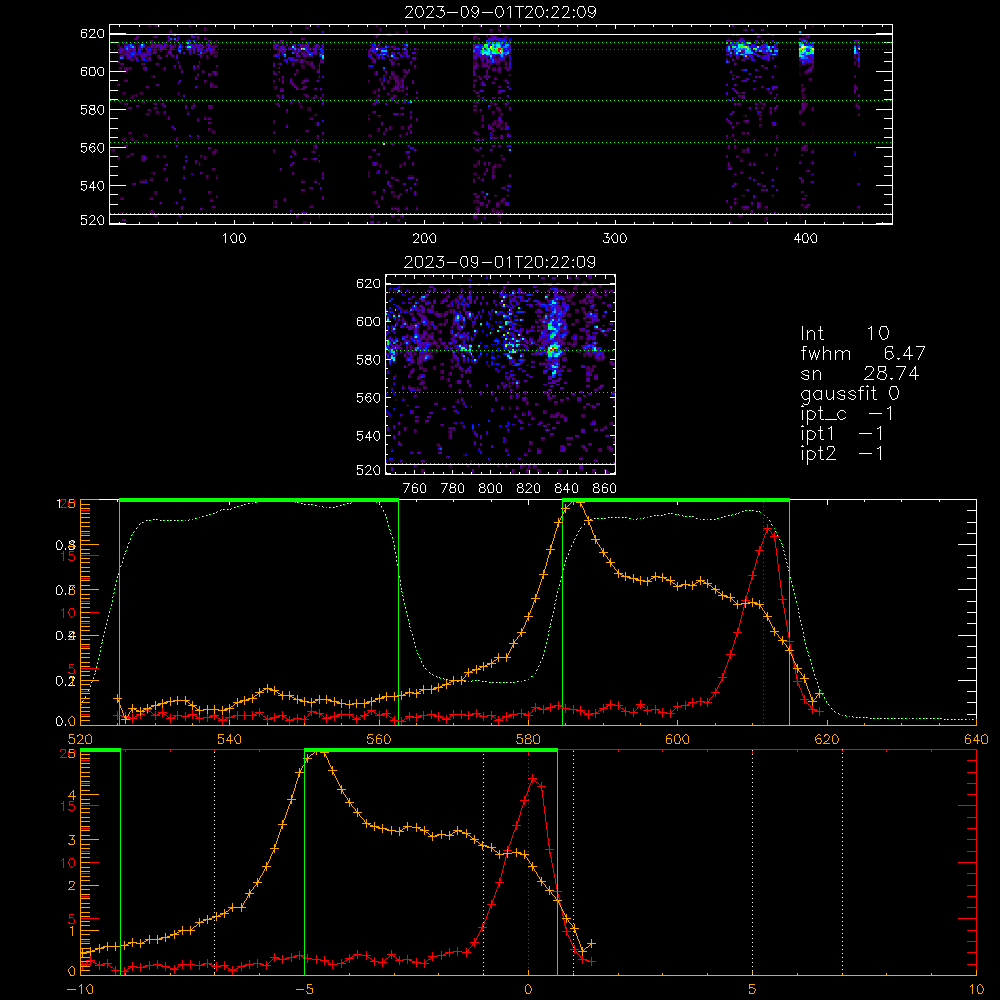Click the 'ipt_c -1' parameter line
This screenshot has height=1000, width=1000.
847,414
